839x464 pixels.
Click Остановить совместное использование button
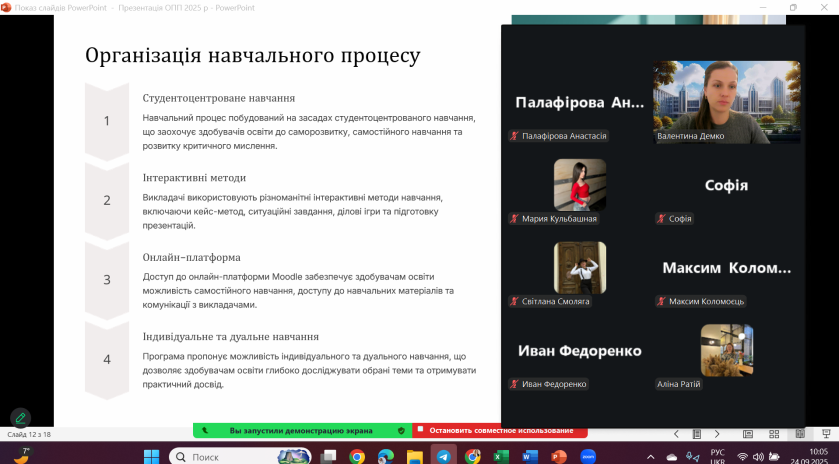click(x=500, y=430)
